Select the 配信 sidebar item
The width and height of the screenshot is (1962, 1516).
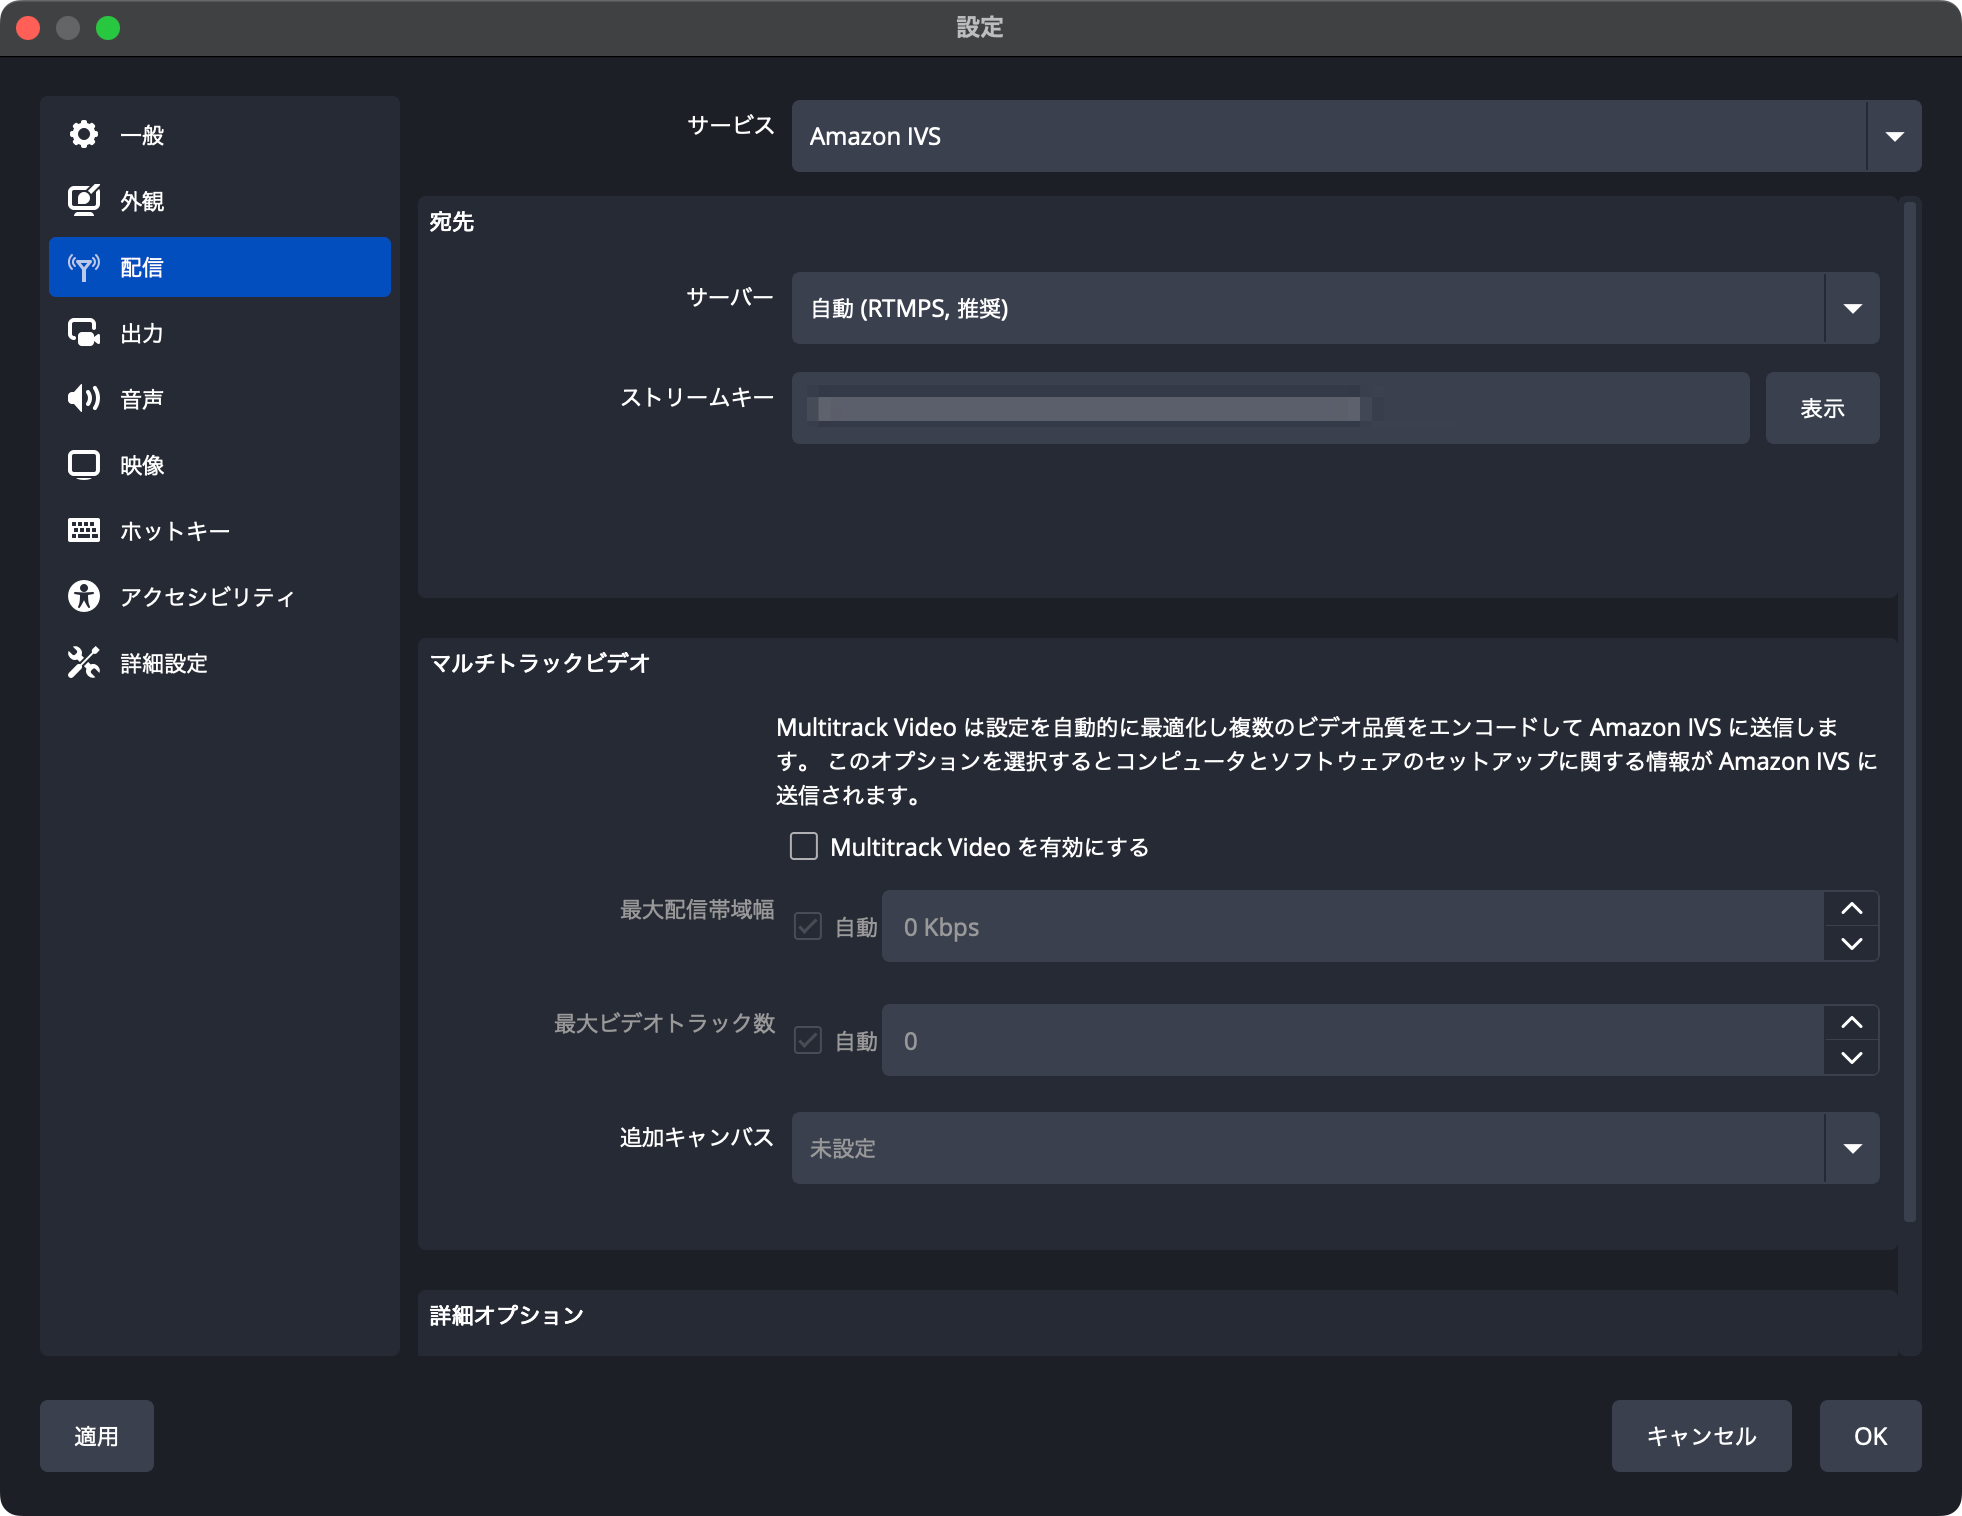pos(220,267)
